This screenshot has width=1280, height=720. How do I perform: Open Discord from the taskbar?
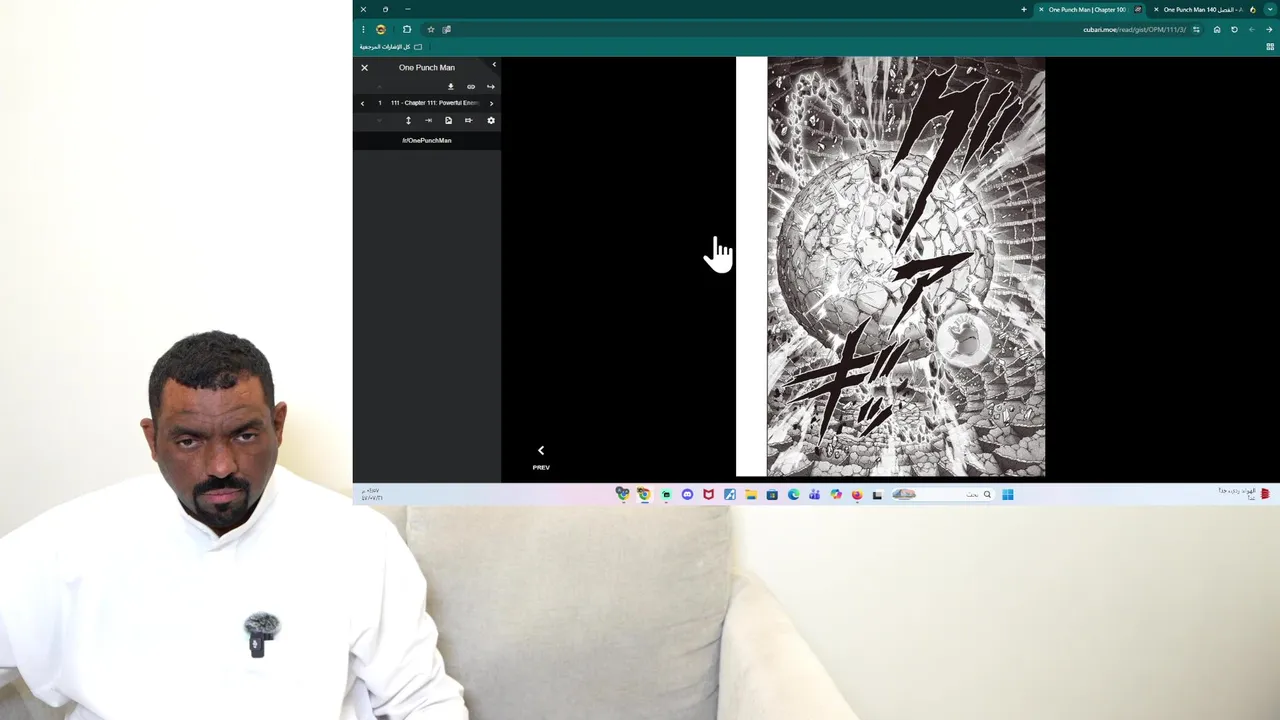[687, 495]
